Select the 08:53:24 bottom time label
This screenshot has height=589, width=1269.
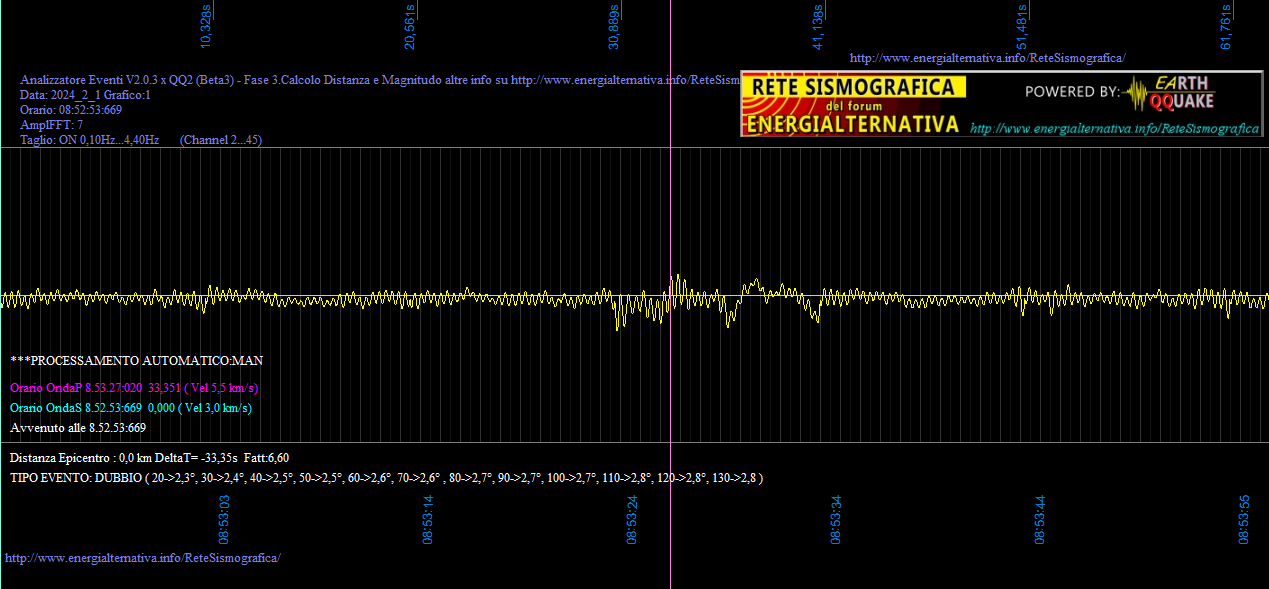coord(633,519)
